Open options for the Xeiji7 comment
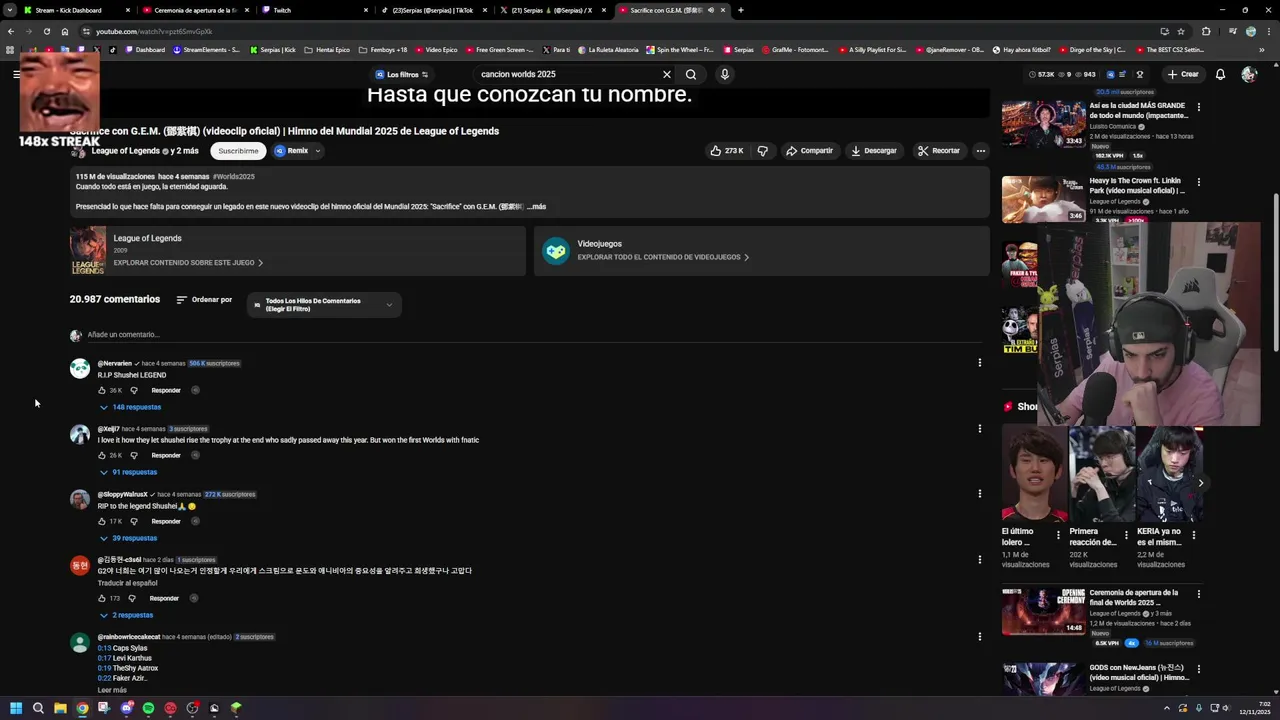The image size is (1280, 720). tap(979, 428)
